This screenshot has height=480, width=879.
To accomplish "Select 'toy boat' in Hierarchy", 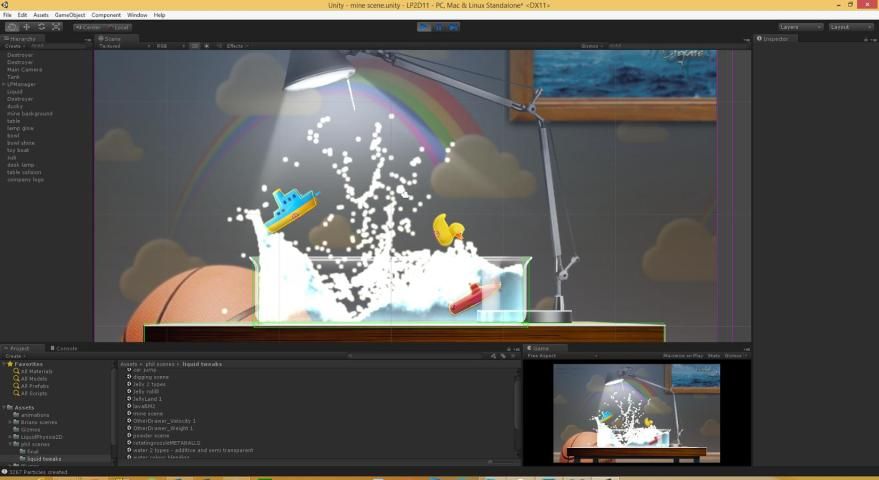I will 20,150.
